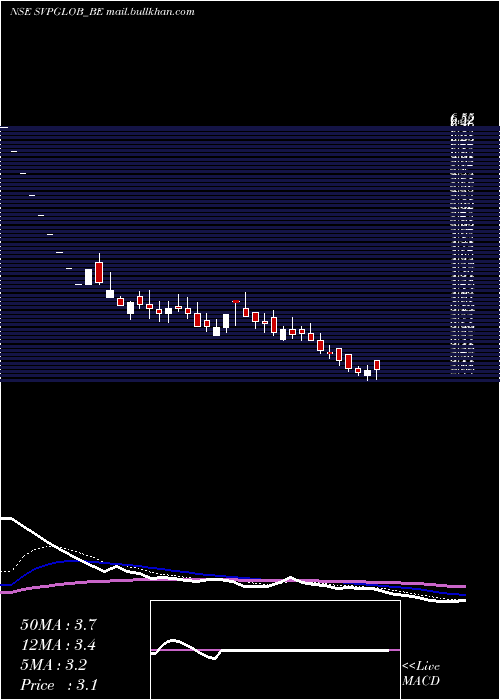Select the Price : 3.1 value
This screenshot has height=700, width=500.
tap(58, 685)
